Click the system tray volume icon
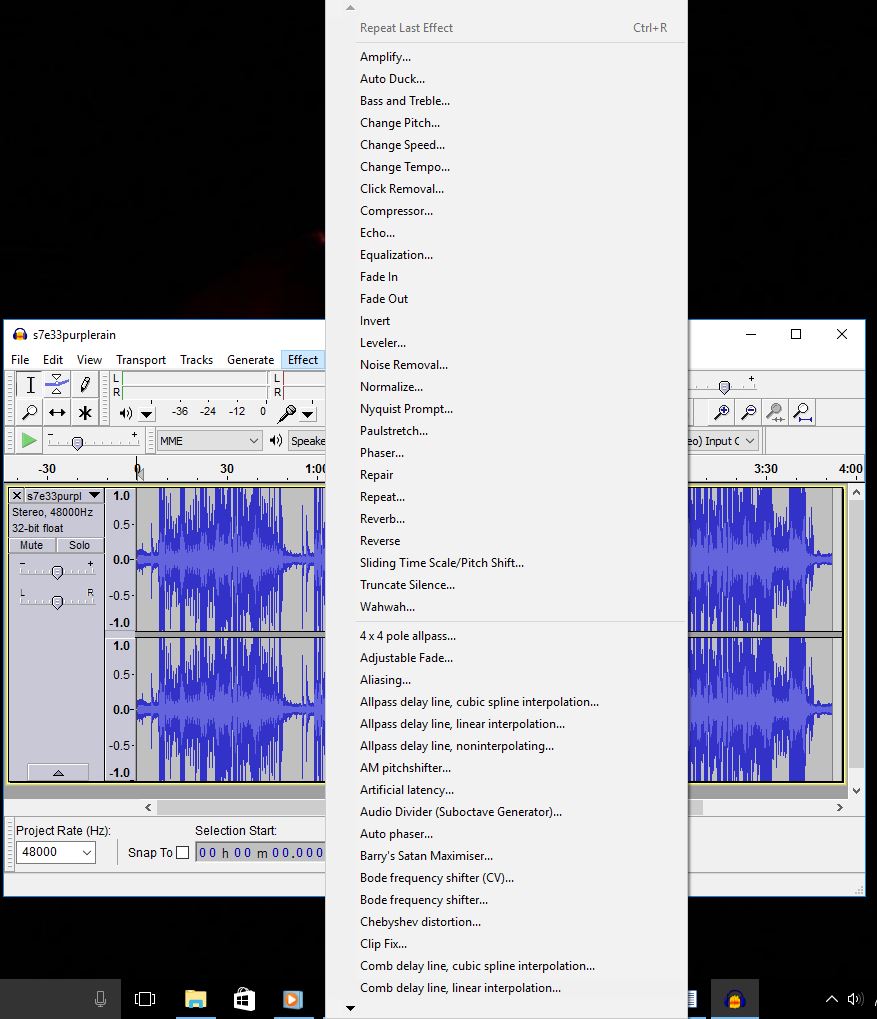 tap(855, 999)
